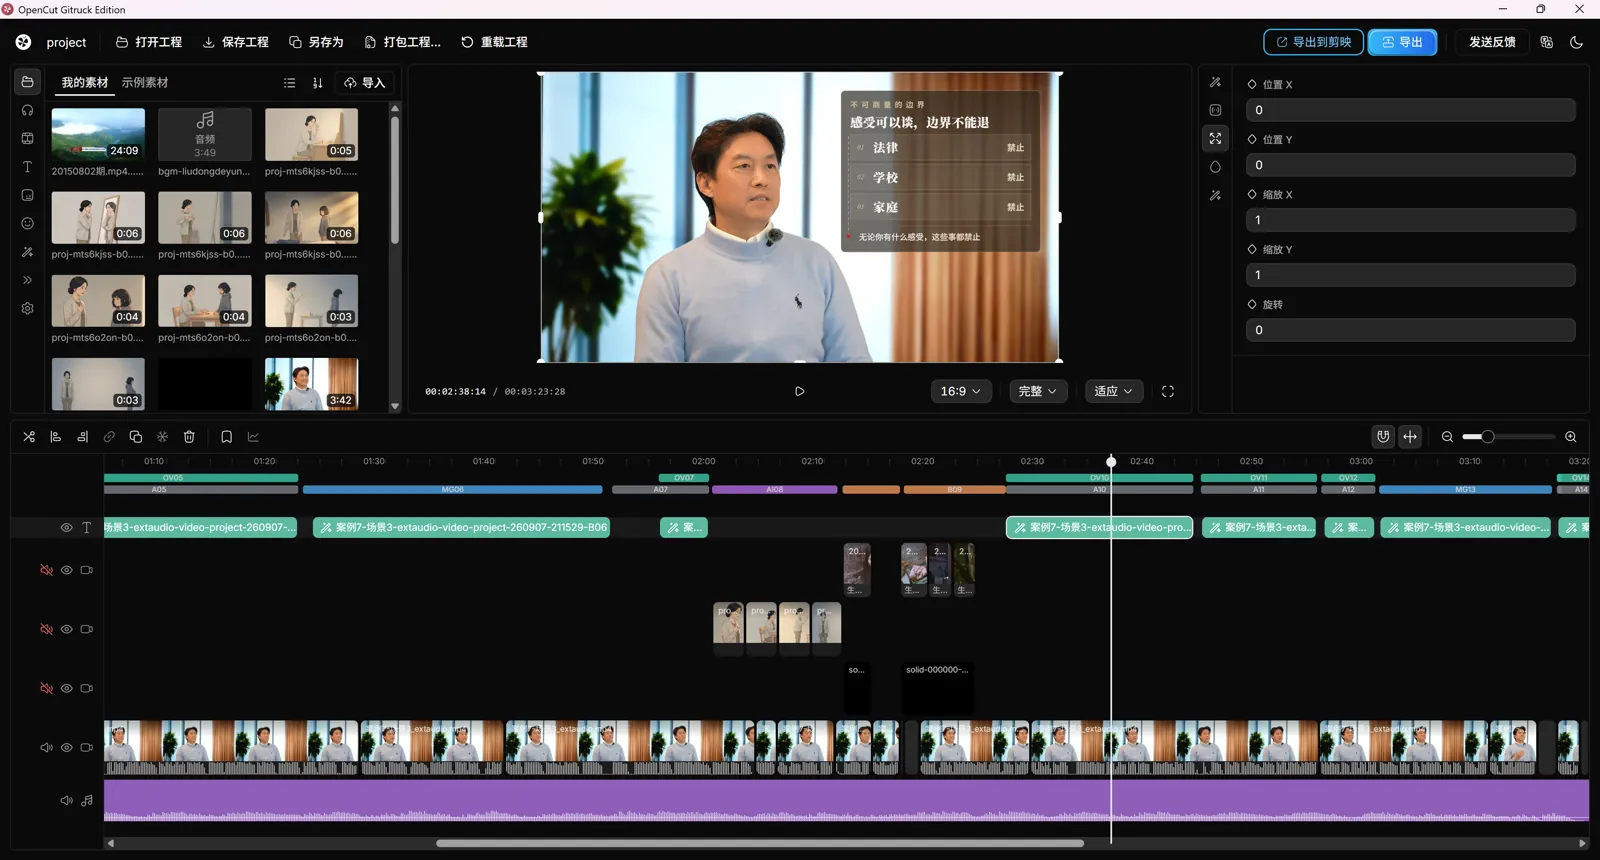Click the rotation 旋转 keyframe diamond
1600x860 pixels.
[x=1252, y=304]
